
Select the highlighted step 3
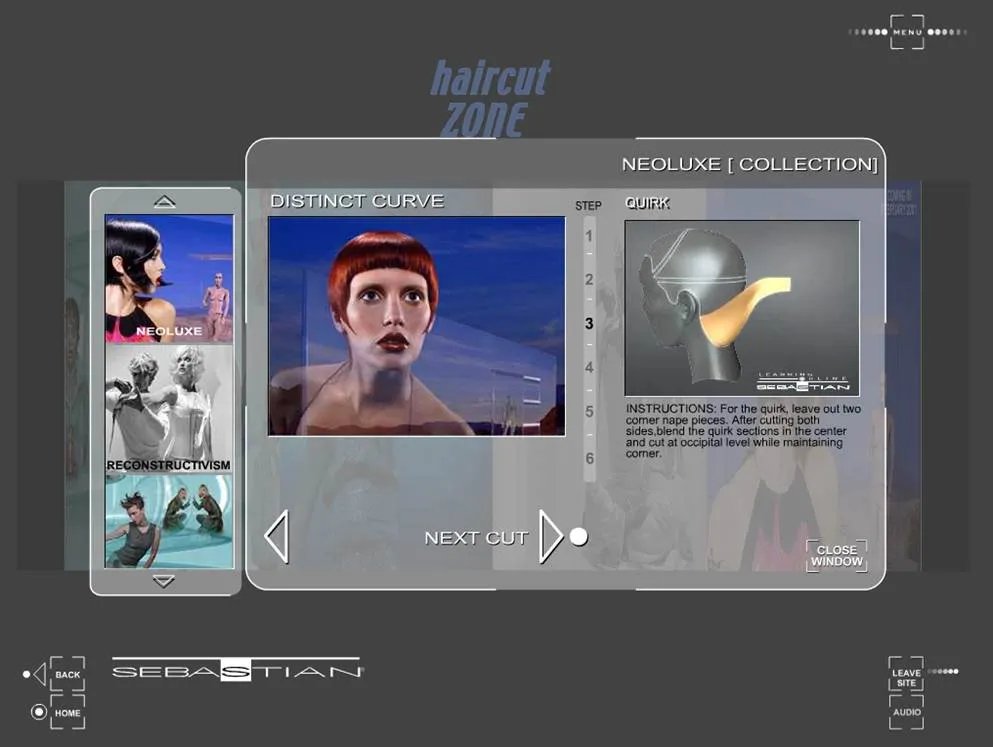(588, 323)
